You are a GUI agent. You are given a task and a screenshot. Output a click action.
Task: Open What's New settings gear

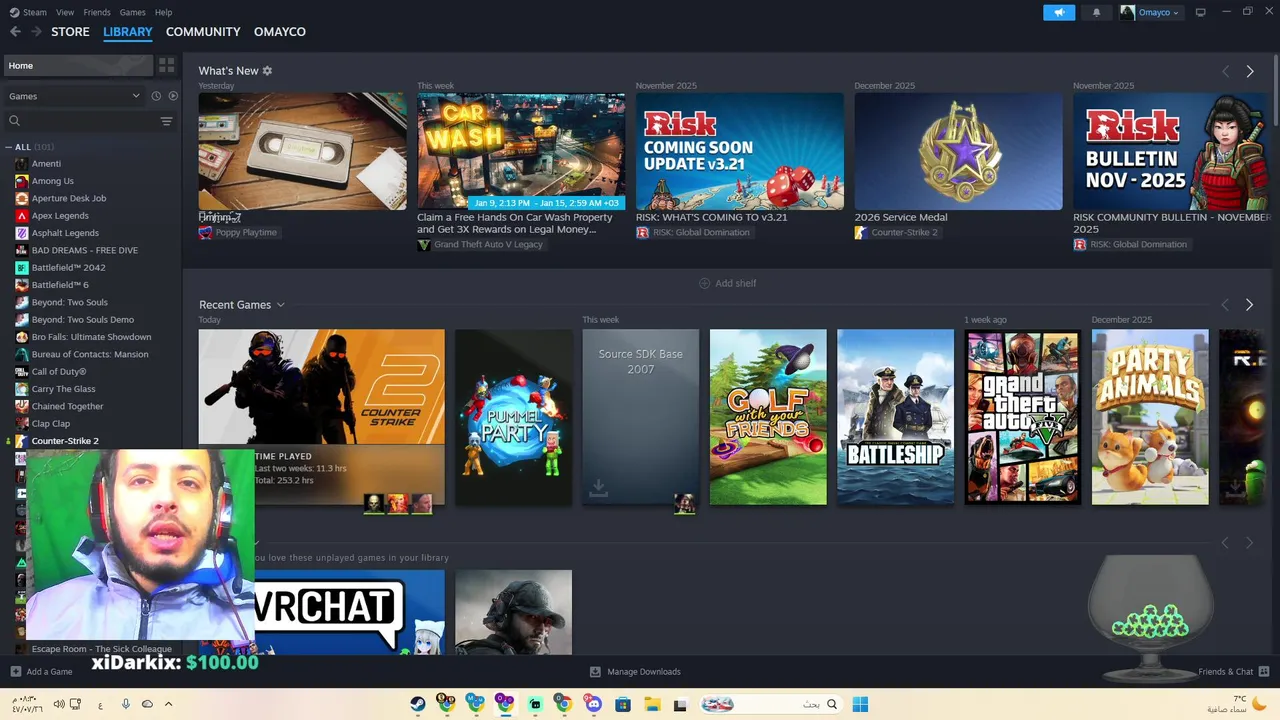267,71
